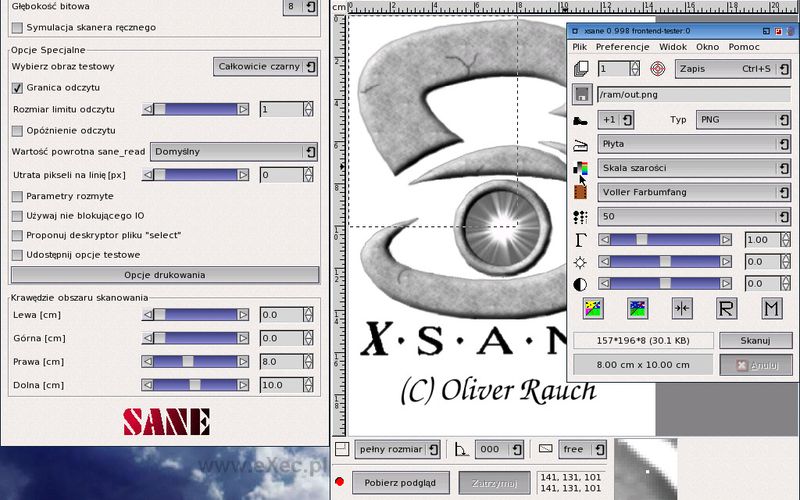This screenshot has height=500, width=800.
Task: Open the Voller Farbumfang dropdown
Action: pos(694,192)
